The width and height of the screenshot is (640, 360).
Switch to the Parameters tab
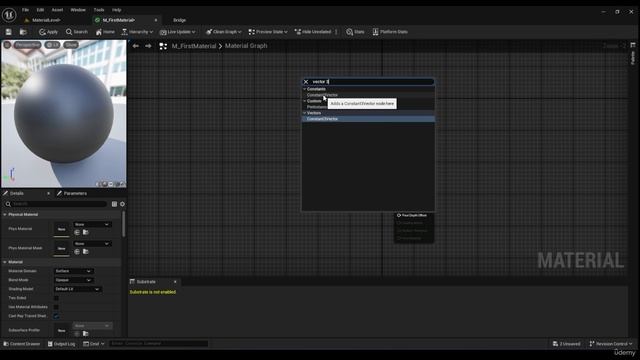(x=72, y=193)
